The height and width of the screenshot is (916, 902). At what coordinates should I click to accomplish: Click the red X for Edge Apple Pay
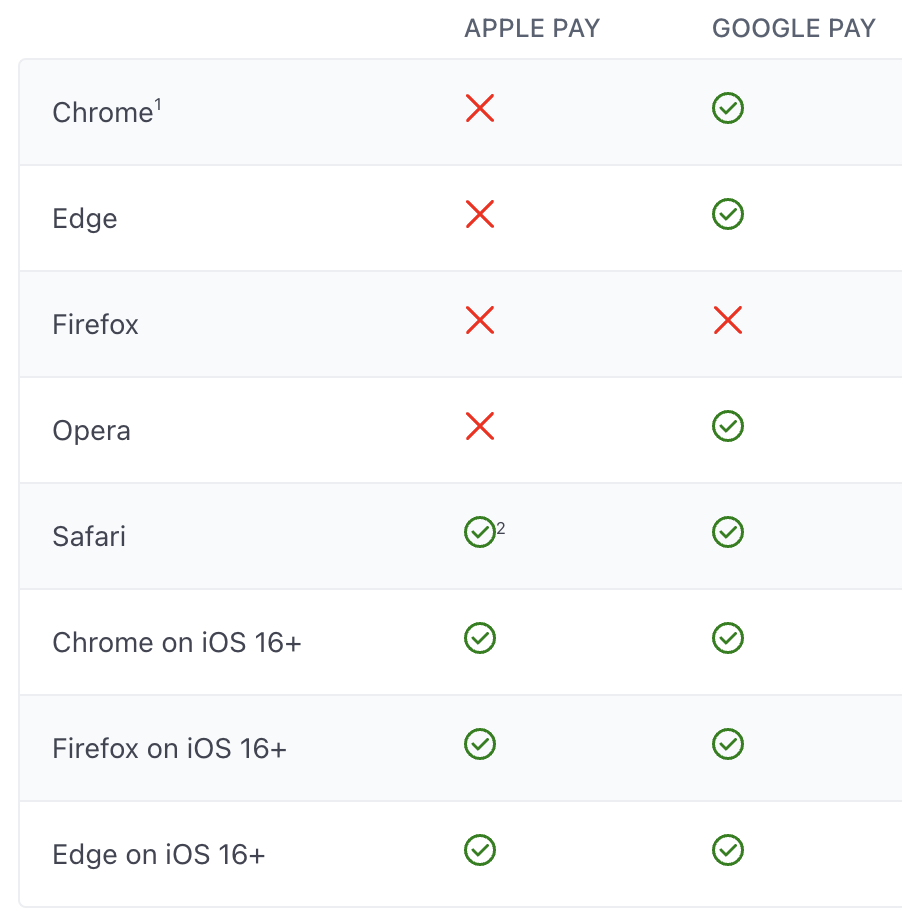480,214
